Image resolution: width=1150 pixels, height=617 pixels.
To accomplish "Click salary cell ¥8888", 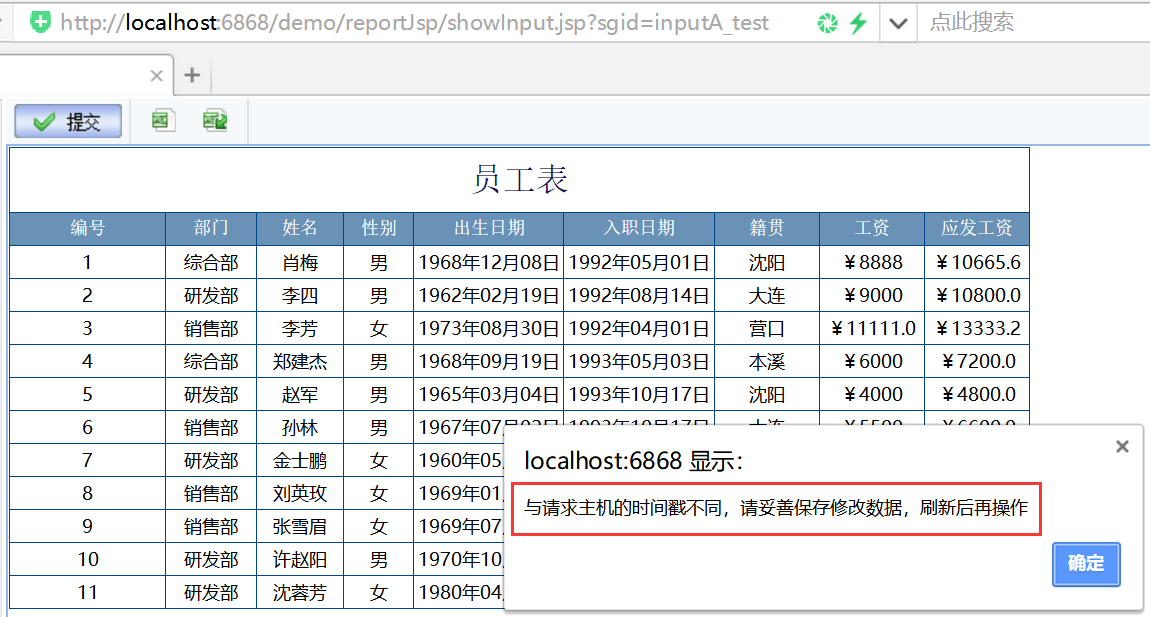I will 872,262.
